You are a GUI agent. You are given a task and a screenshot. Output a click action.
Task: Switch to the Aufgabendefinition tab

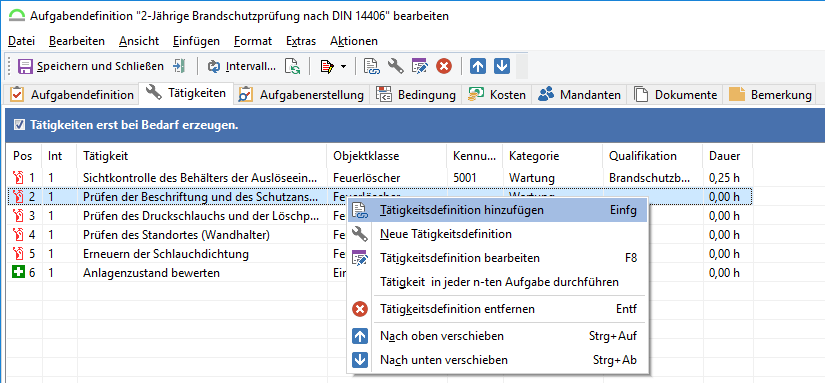72,95
